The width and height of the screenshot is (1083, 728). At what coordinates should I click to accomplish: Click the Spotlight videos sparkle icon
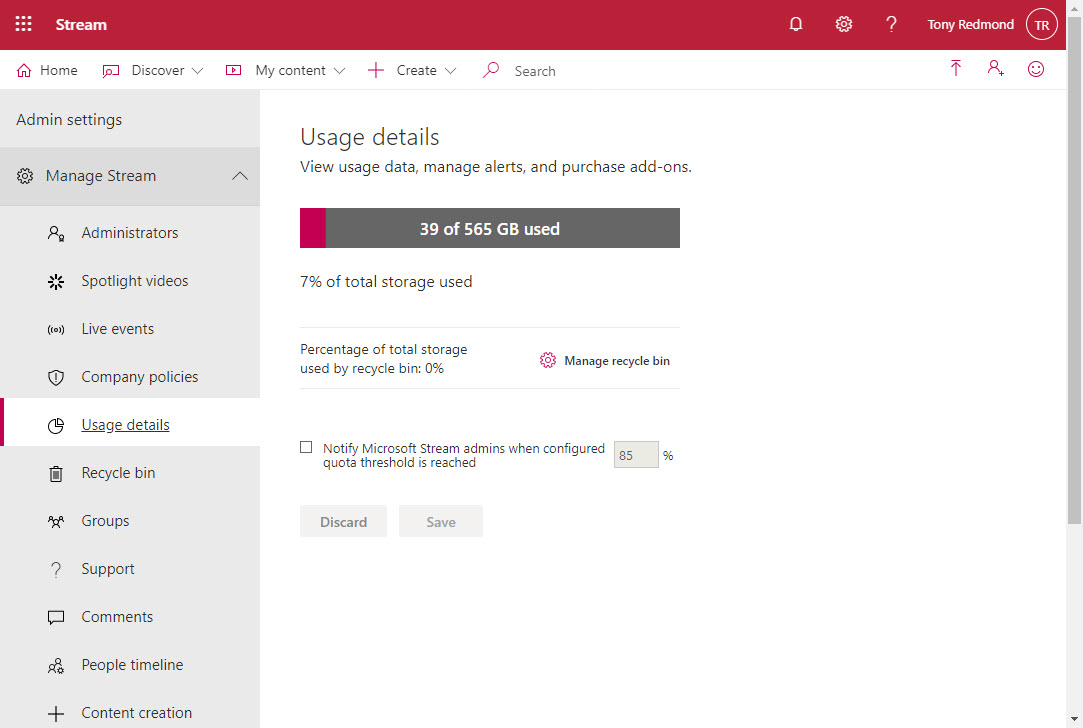(56, 281)
